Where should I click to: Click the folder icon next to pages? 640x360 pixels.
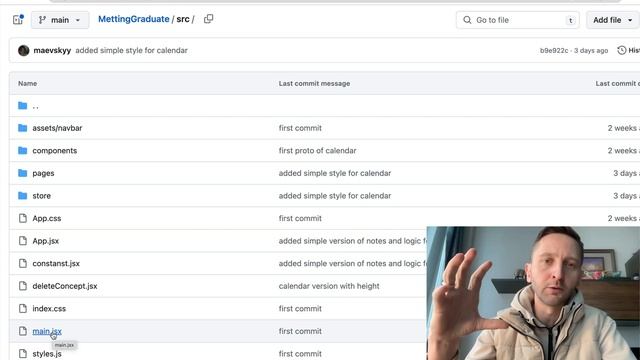[x=22, y=173]
